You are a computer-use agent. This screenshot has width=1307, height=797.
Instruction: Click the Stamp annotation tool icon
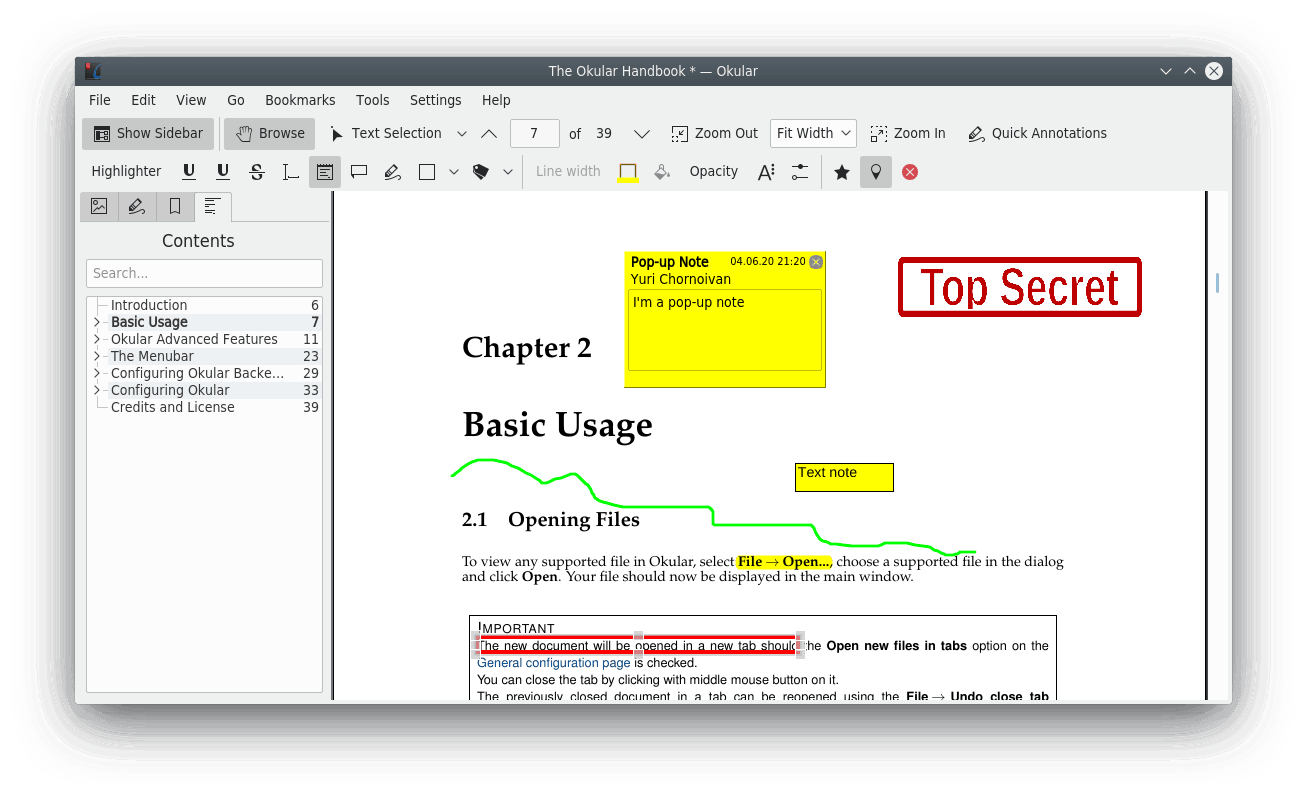pyautogui.click(x=481, y=172)
